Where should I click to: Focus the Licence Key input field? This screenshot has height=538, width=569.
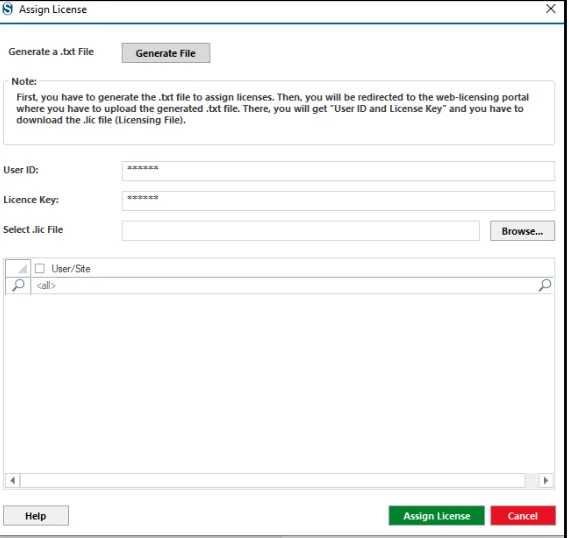[338, 201]
